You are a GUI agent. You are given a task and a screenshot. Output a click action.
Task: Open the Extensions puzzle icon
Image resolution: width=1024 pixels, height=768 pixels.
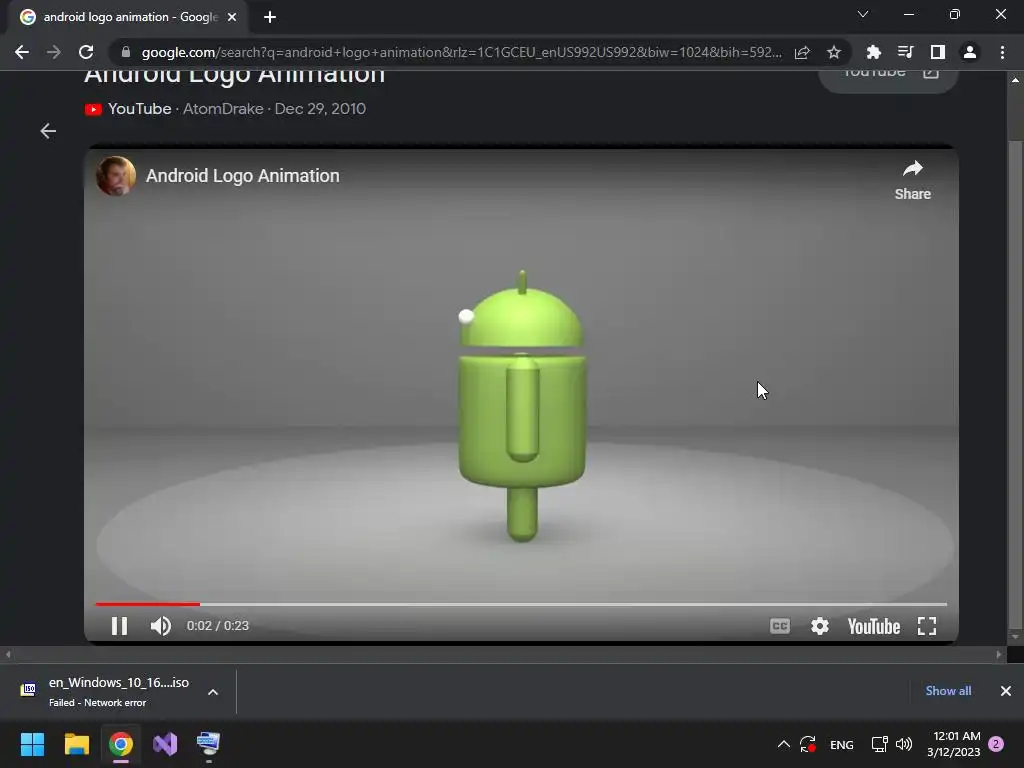click(x=873, y=52)
